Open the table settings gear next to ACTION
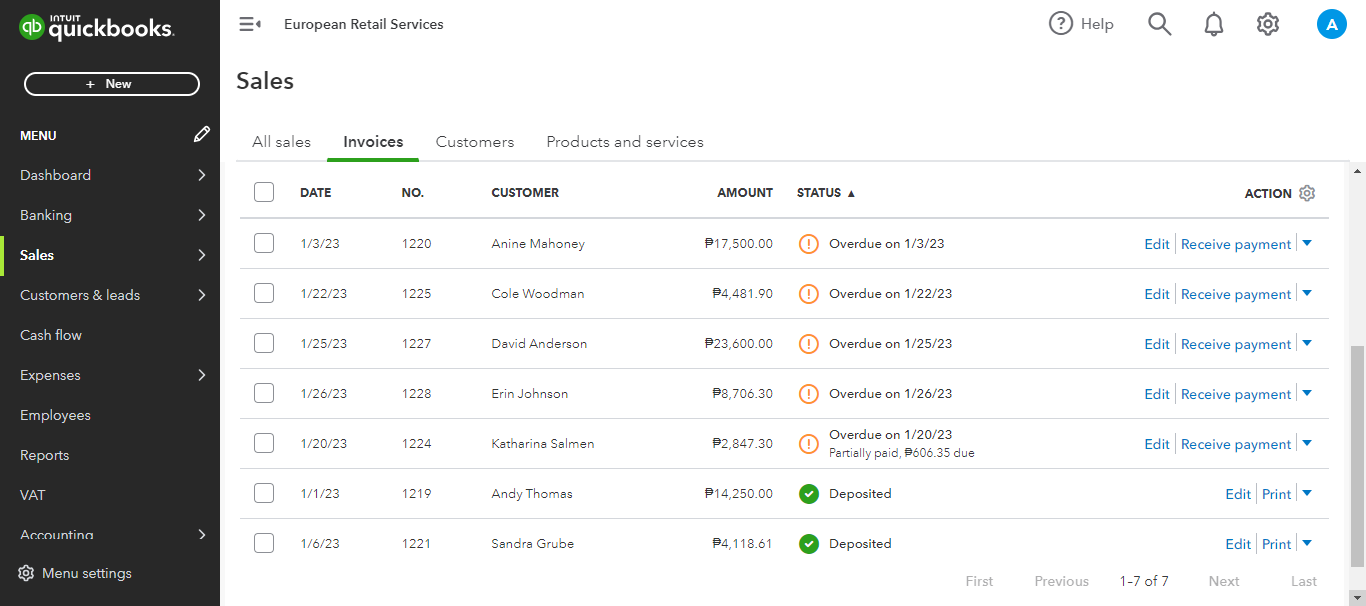The width and height of the screenshot is (1366, 606). [x=1307, y=193]
